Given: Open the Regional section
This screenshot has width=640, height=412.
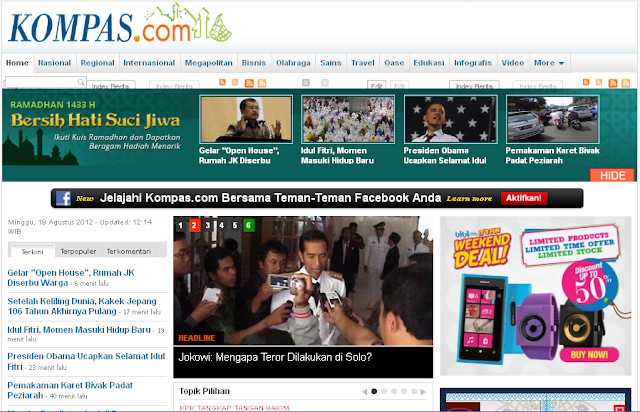Looking at the screenshot, I should (x=98, y=63).
